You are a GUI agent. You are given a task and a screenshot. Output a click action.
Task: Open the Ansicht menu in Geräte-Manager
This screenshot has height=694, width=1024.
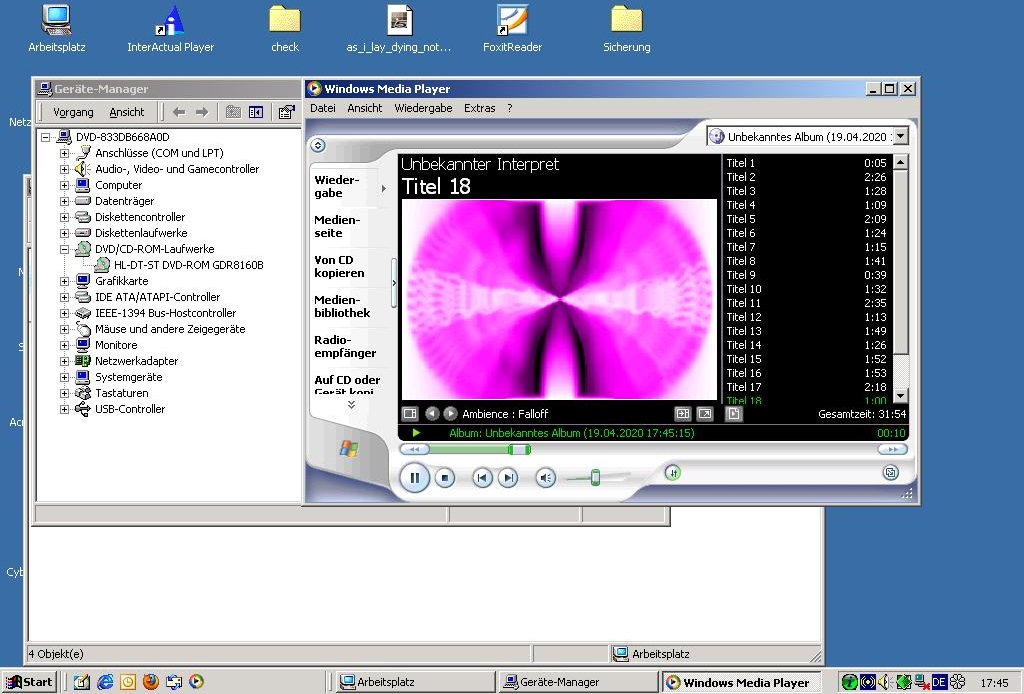point(127,112)
